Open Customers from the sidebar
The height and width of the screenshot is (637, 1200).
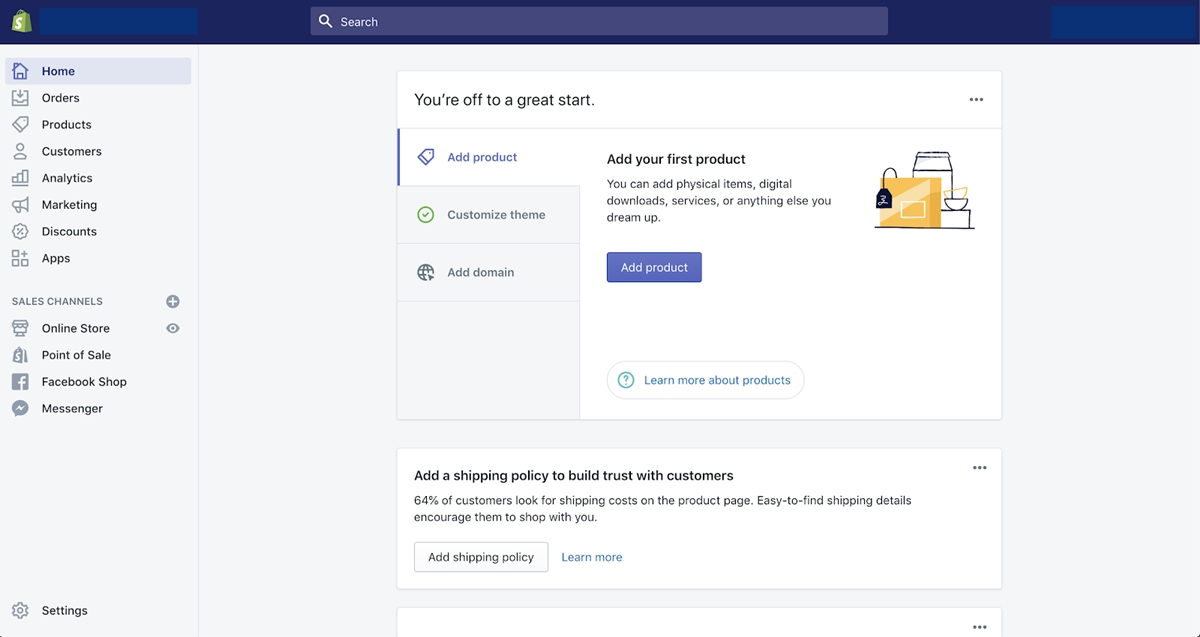coord(20,151)
